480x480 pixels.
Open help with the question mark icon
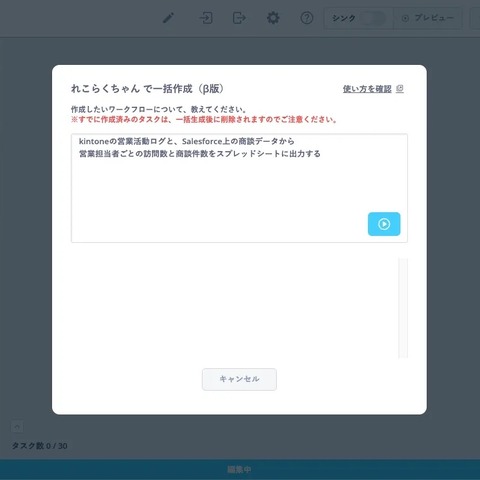coord(307,18)
